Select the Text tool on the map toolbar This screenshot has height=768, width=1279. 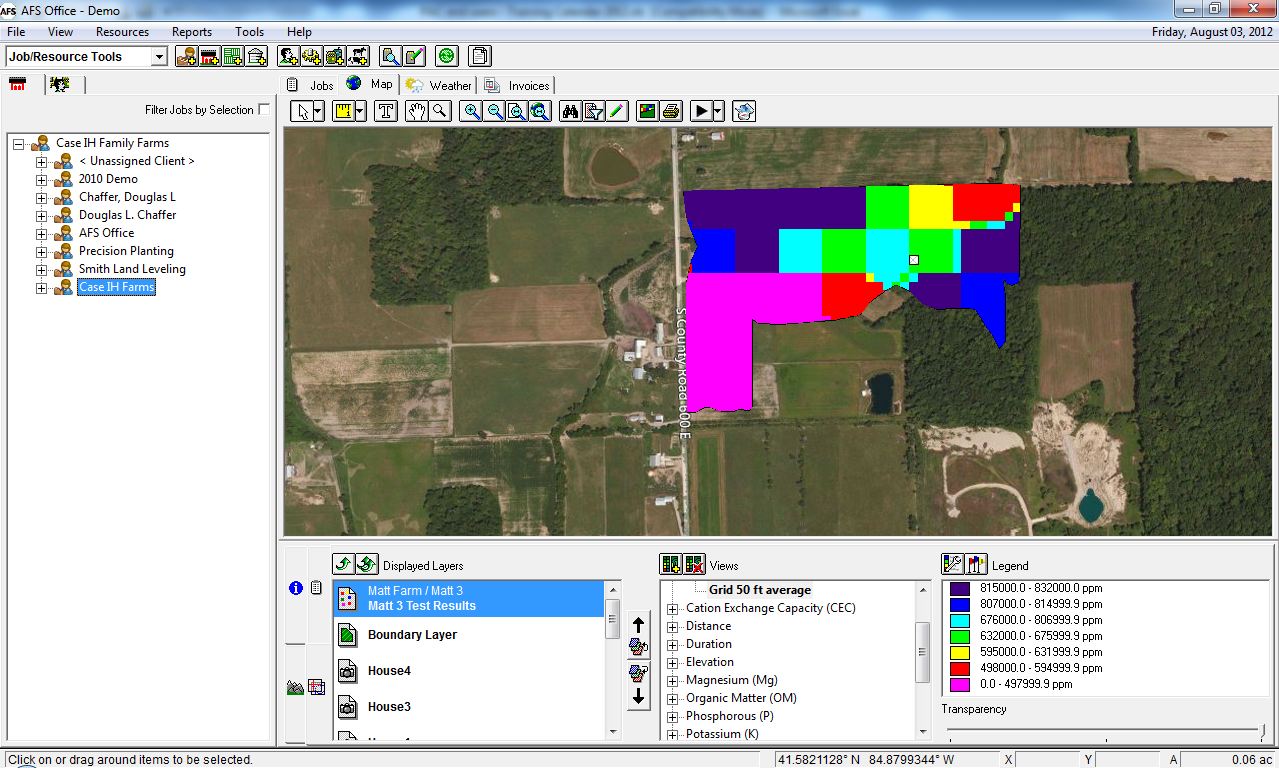tap(386, 111)
